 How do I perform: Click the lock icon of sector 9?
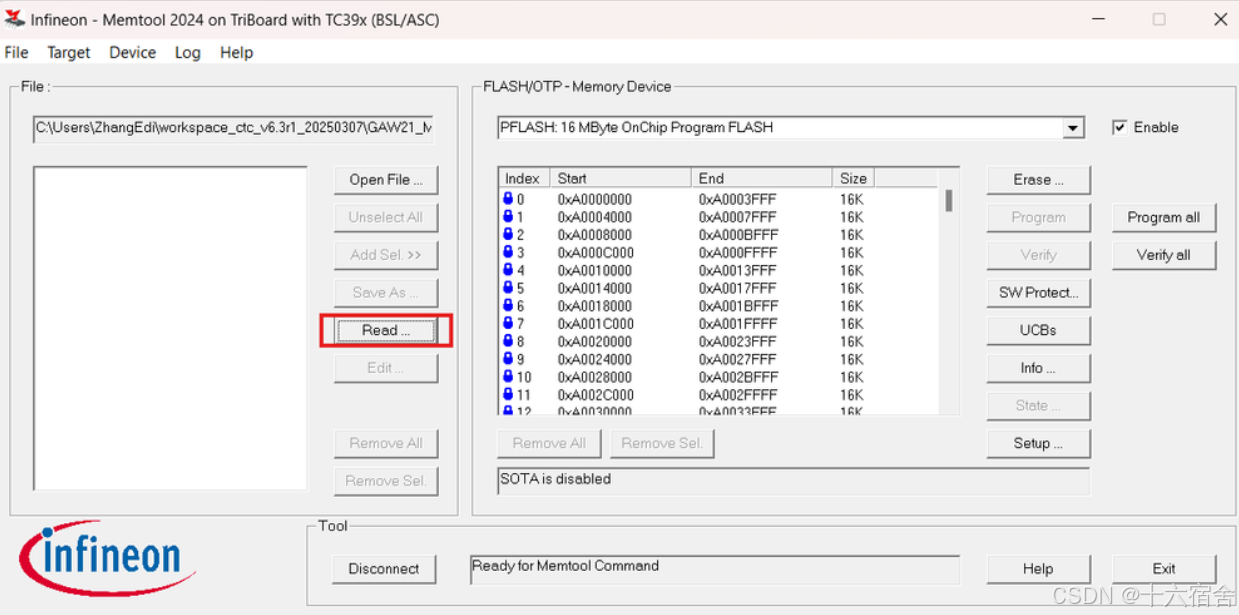click(508, 359)
